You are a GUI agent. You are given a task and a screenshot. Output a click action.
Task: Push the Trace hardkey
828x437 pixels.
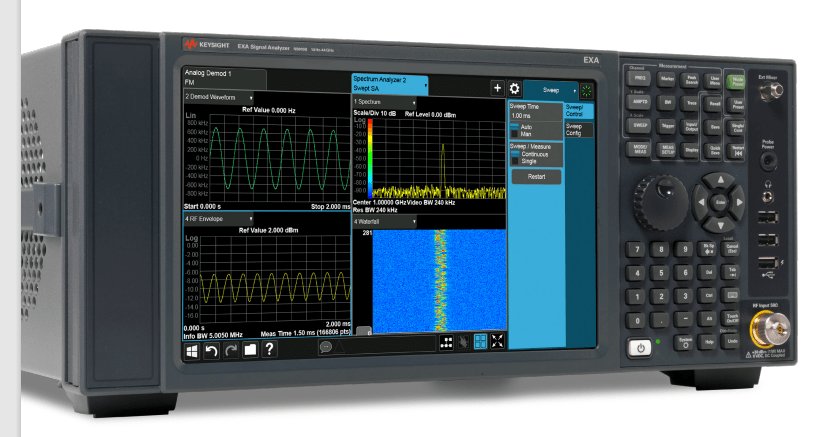point(691,103)
